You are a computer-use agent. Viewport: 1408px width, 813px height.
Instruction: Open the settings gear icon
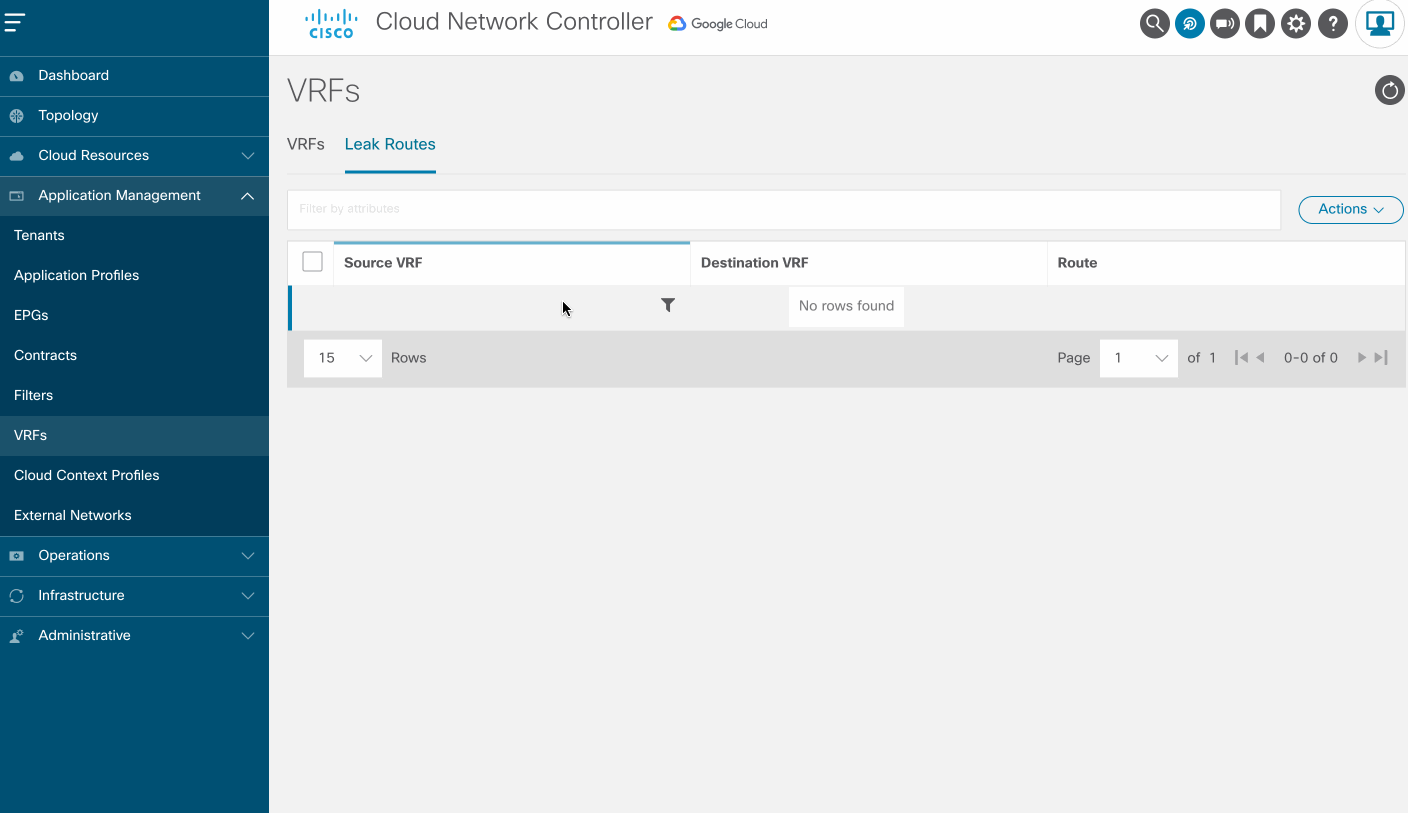(x=1296, y=24)
